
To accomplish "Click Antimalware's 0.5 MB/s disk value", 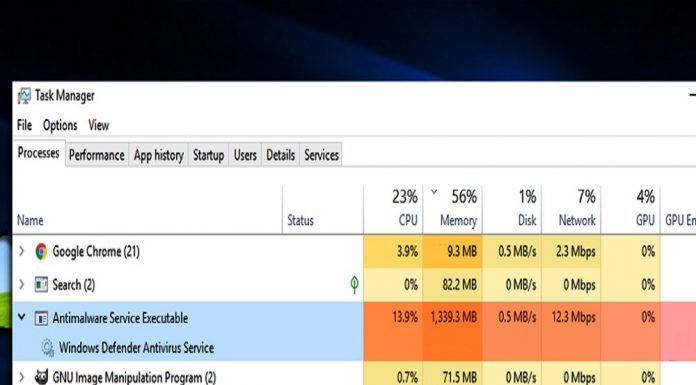I will (x=517, y=317).
